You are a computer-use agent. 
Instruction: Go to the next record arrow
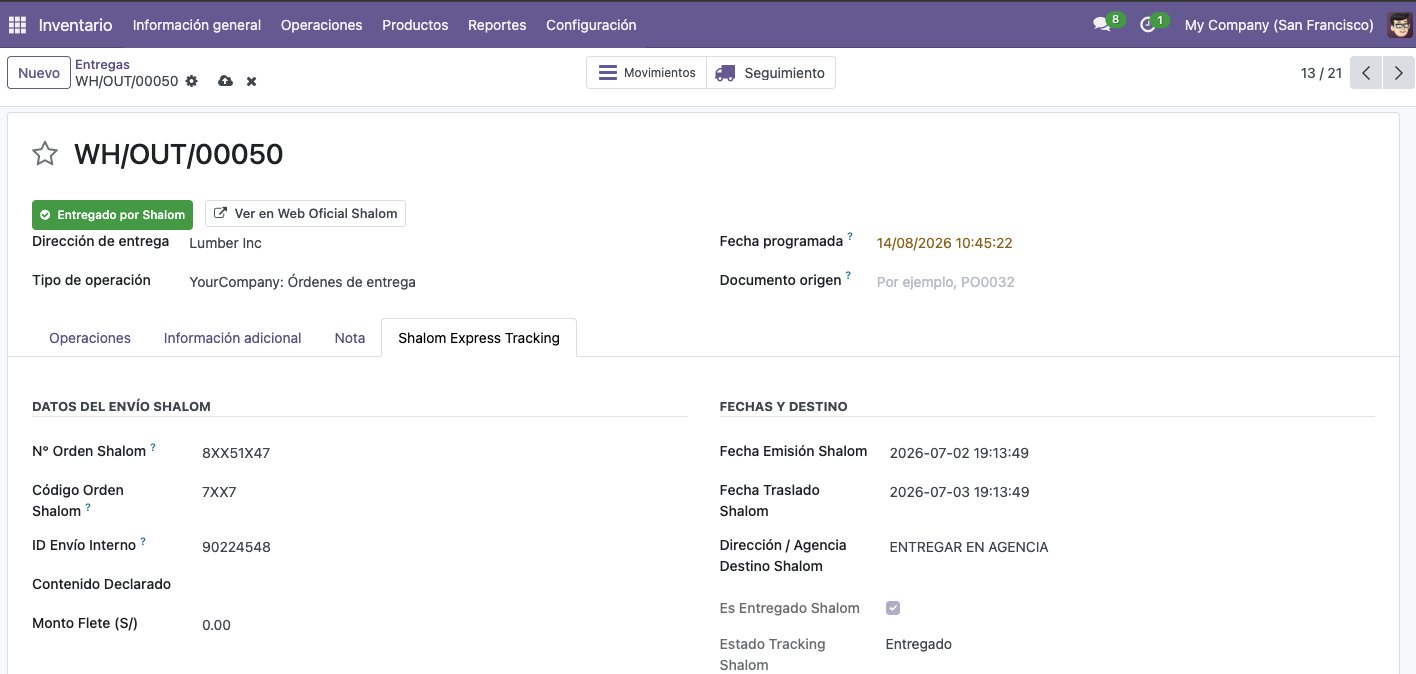1399,73
